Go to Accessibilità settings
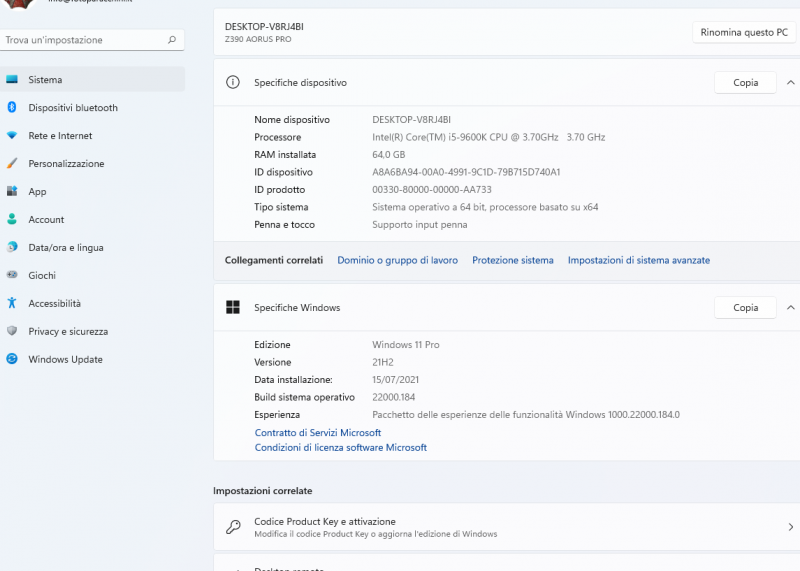 (x=92, y=304)
